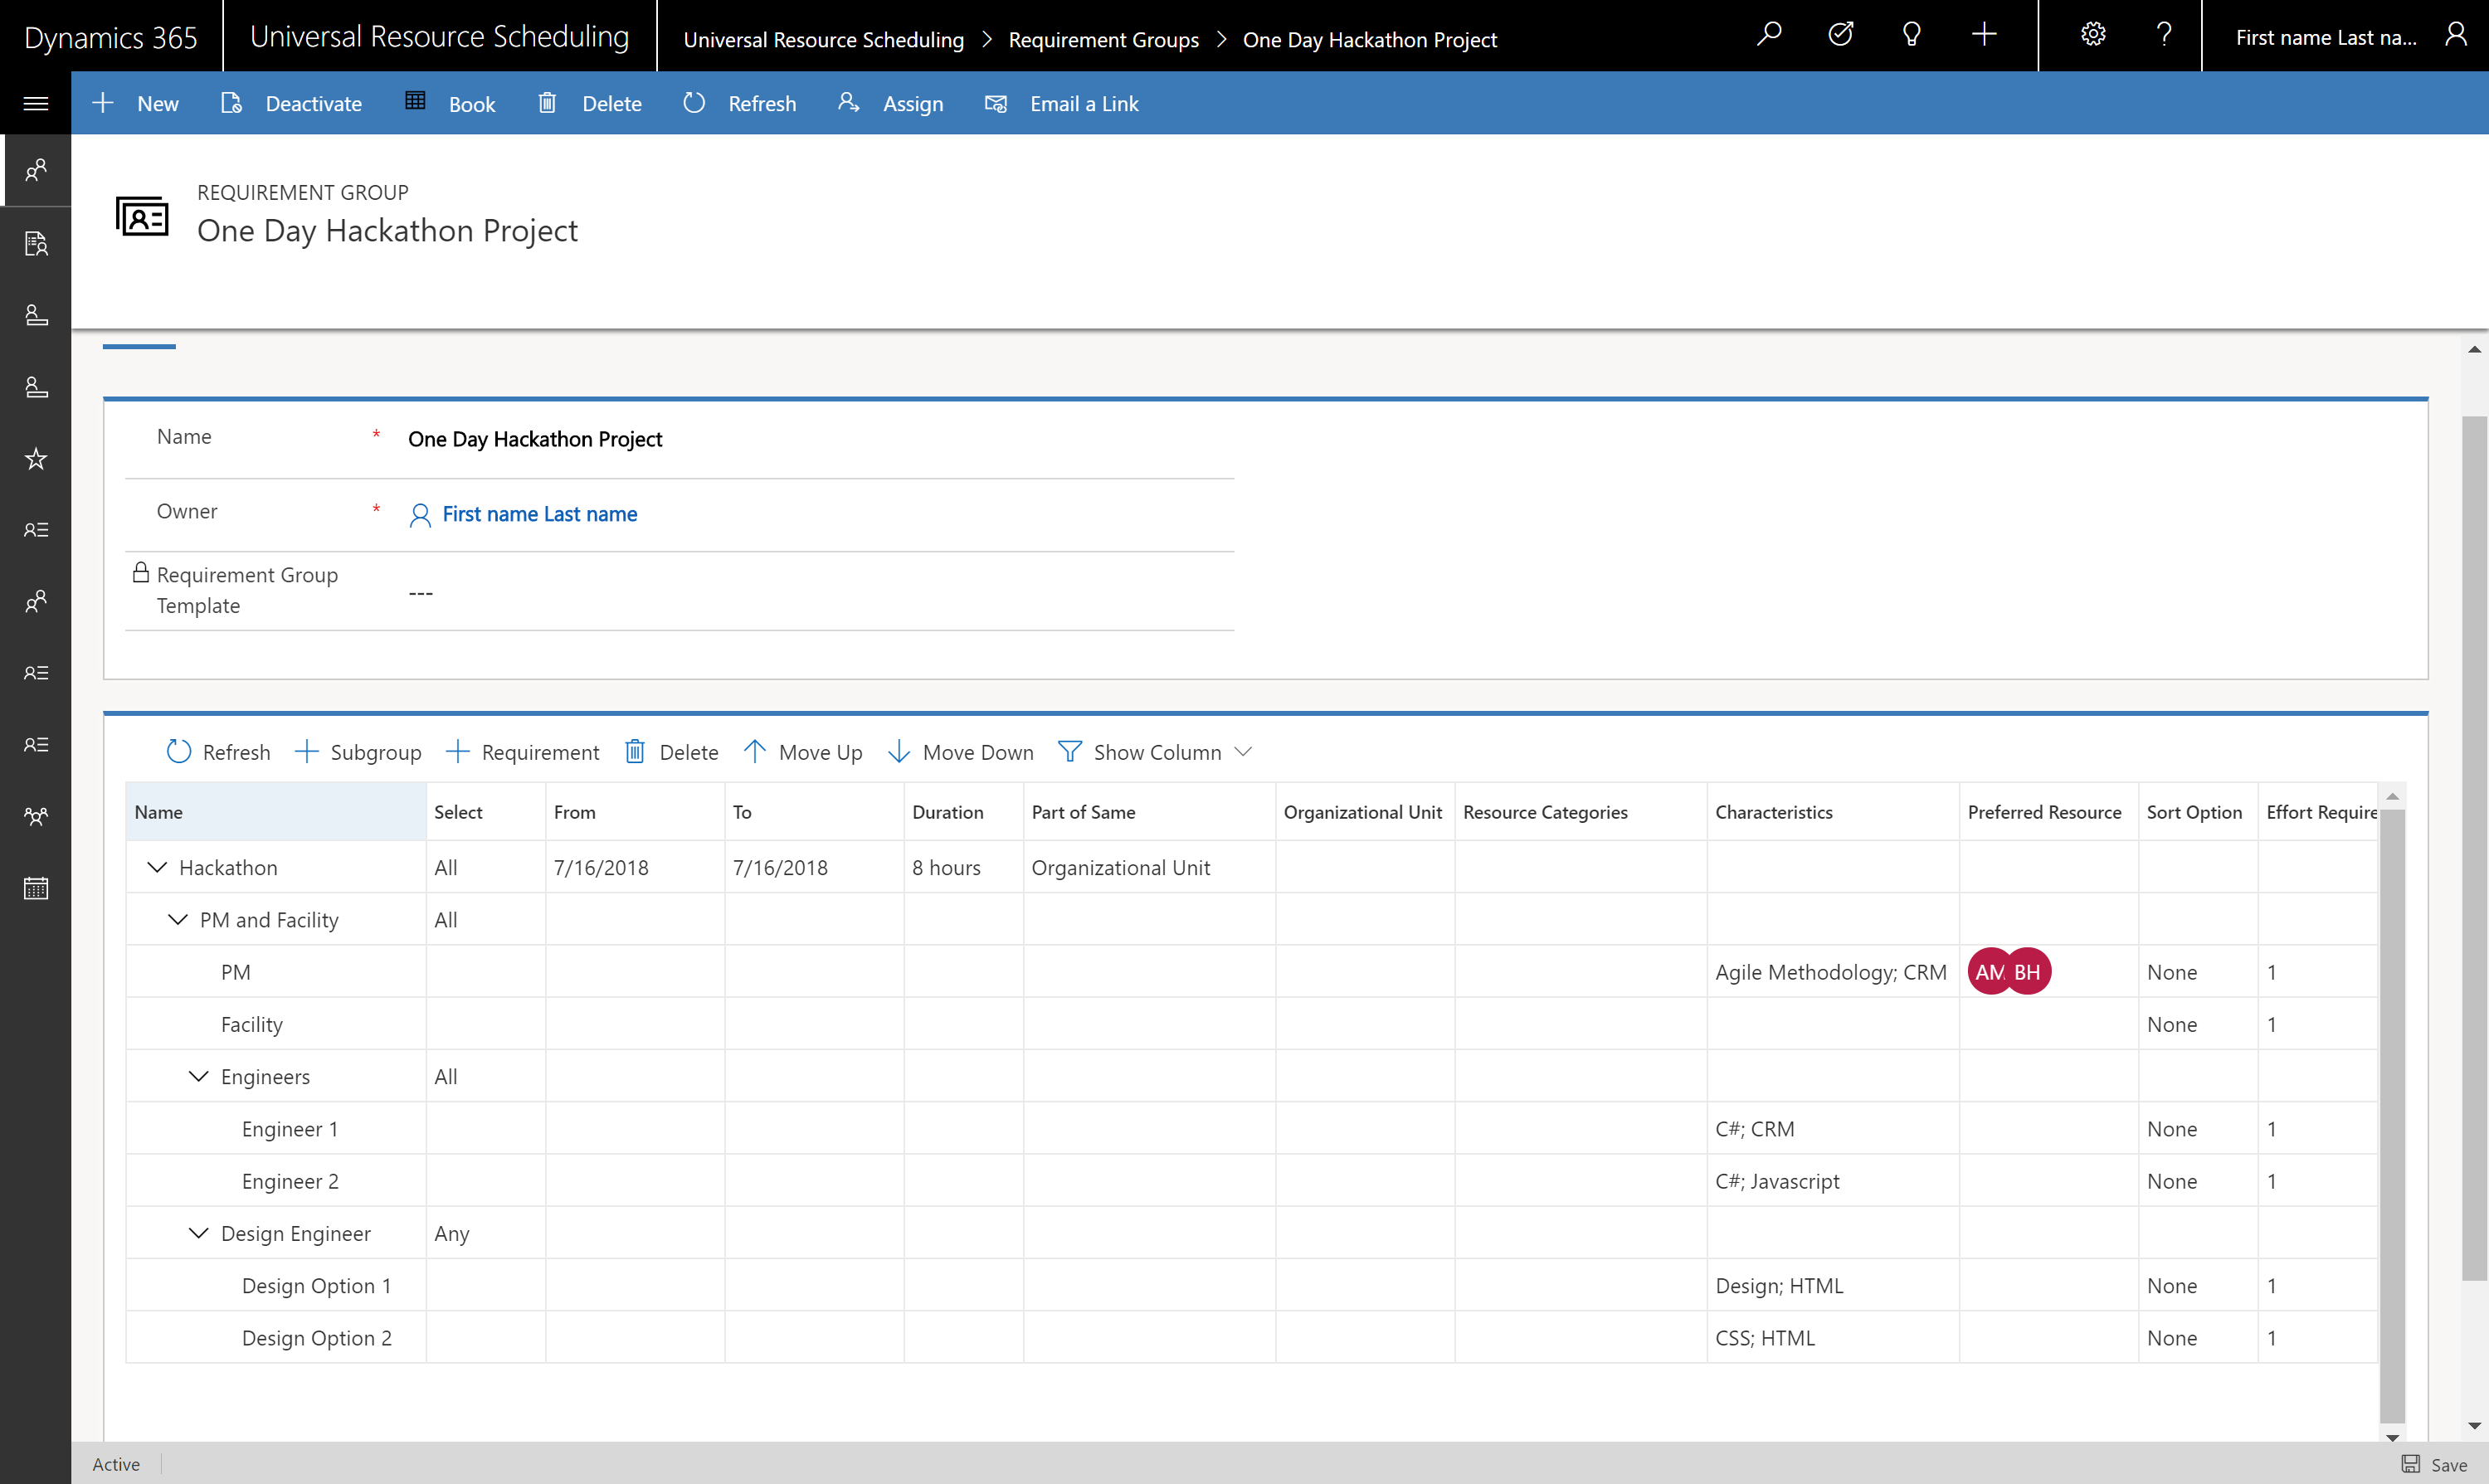2489x1484 pixels.
Task: Select the first sidebar resources icon
Action: click(36, 171)
